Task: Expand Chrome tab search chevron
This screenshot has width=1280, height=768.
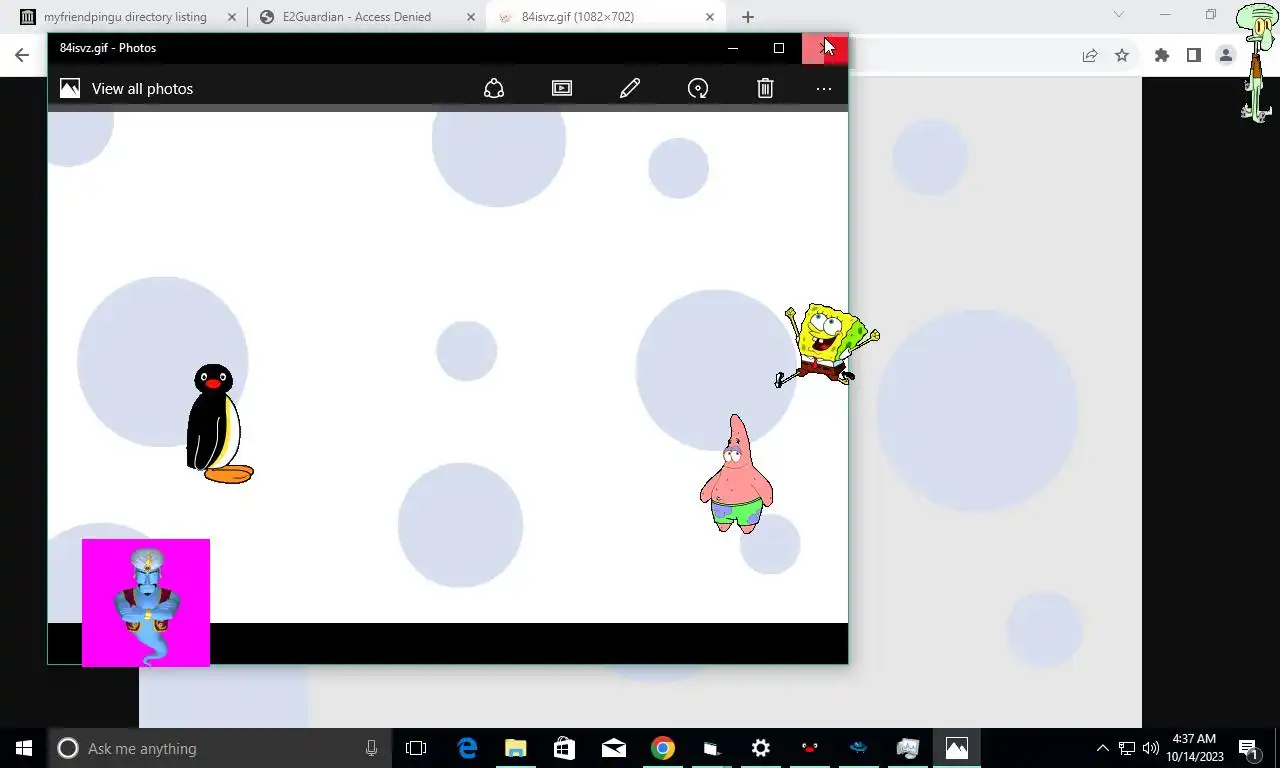Action: click(1119, 15)
